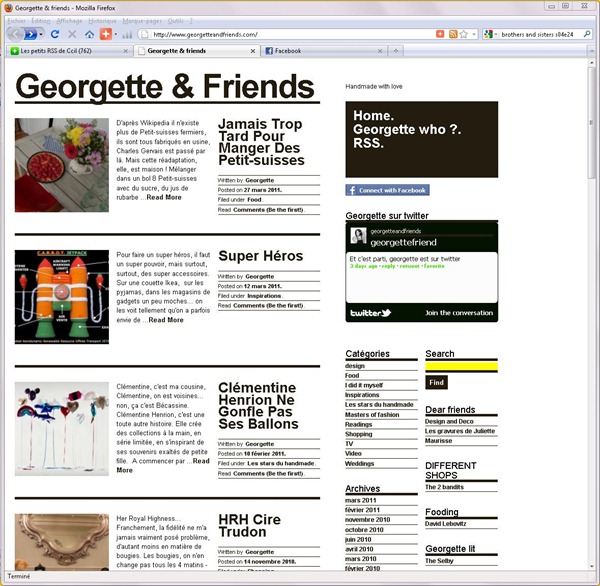Close the Facebook tab
This screenshot has height=586, width=600.
tap(380, 51)
